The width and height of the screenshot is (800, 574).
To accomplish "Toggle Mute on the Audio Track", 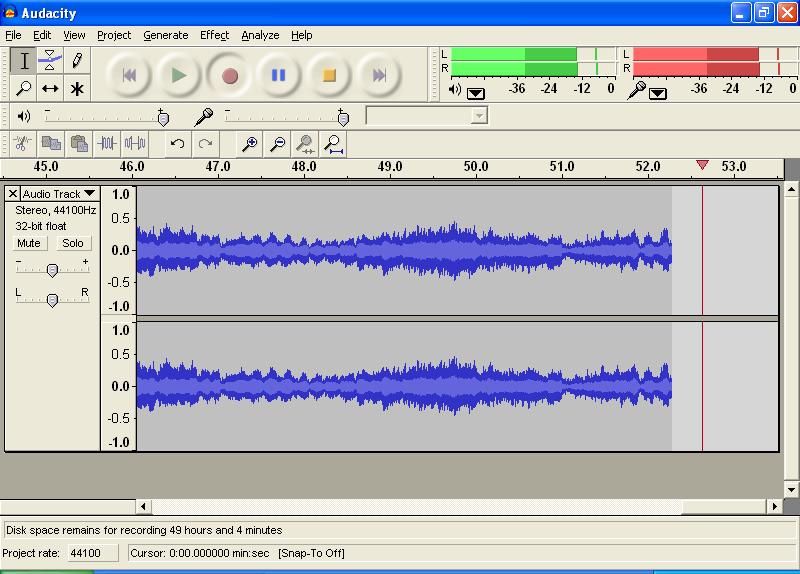I will tap(29, 243).
